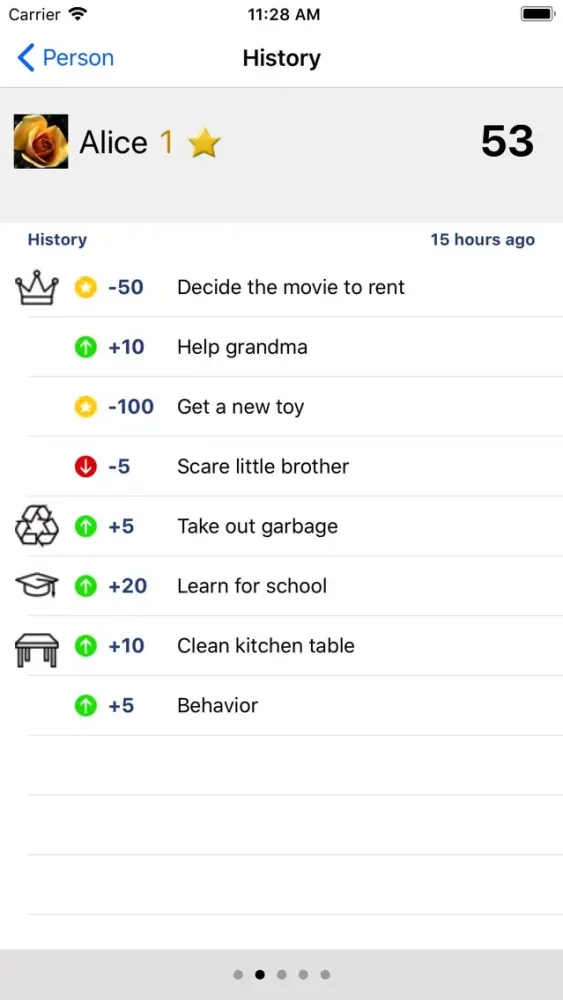Tap the 15 hours ago timestamp
Image resolution: width=563 pixels, height=1000 pixels.
click(483, 240)
